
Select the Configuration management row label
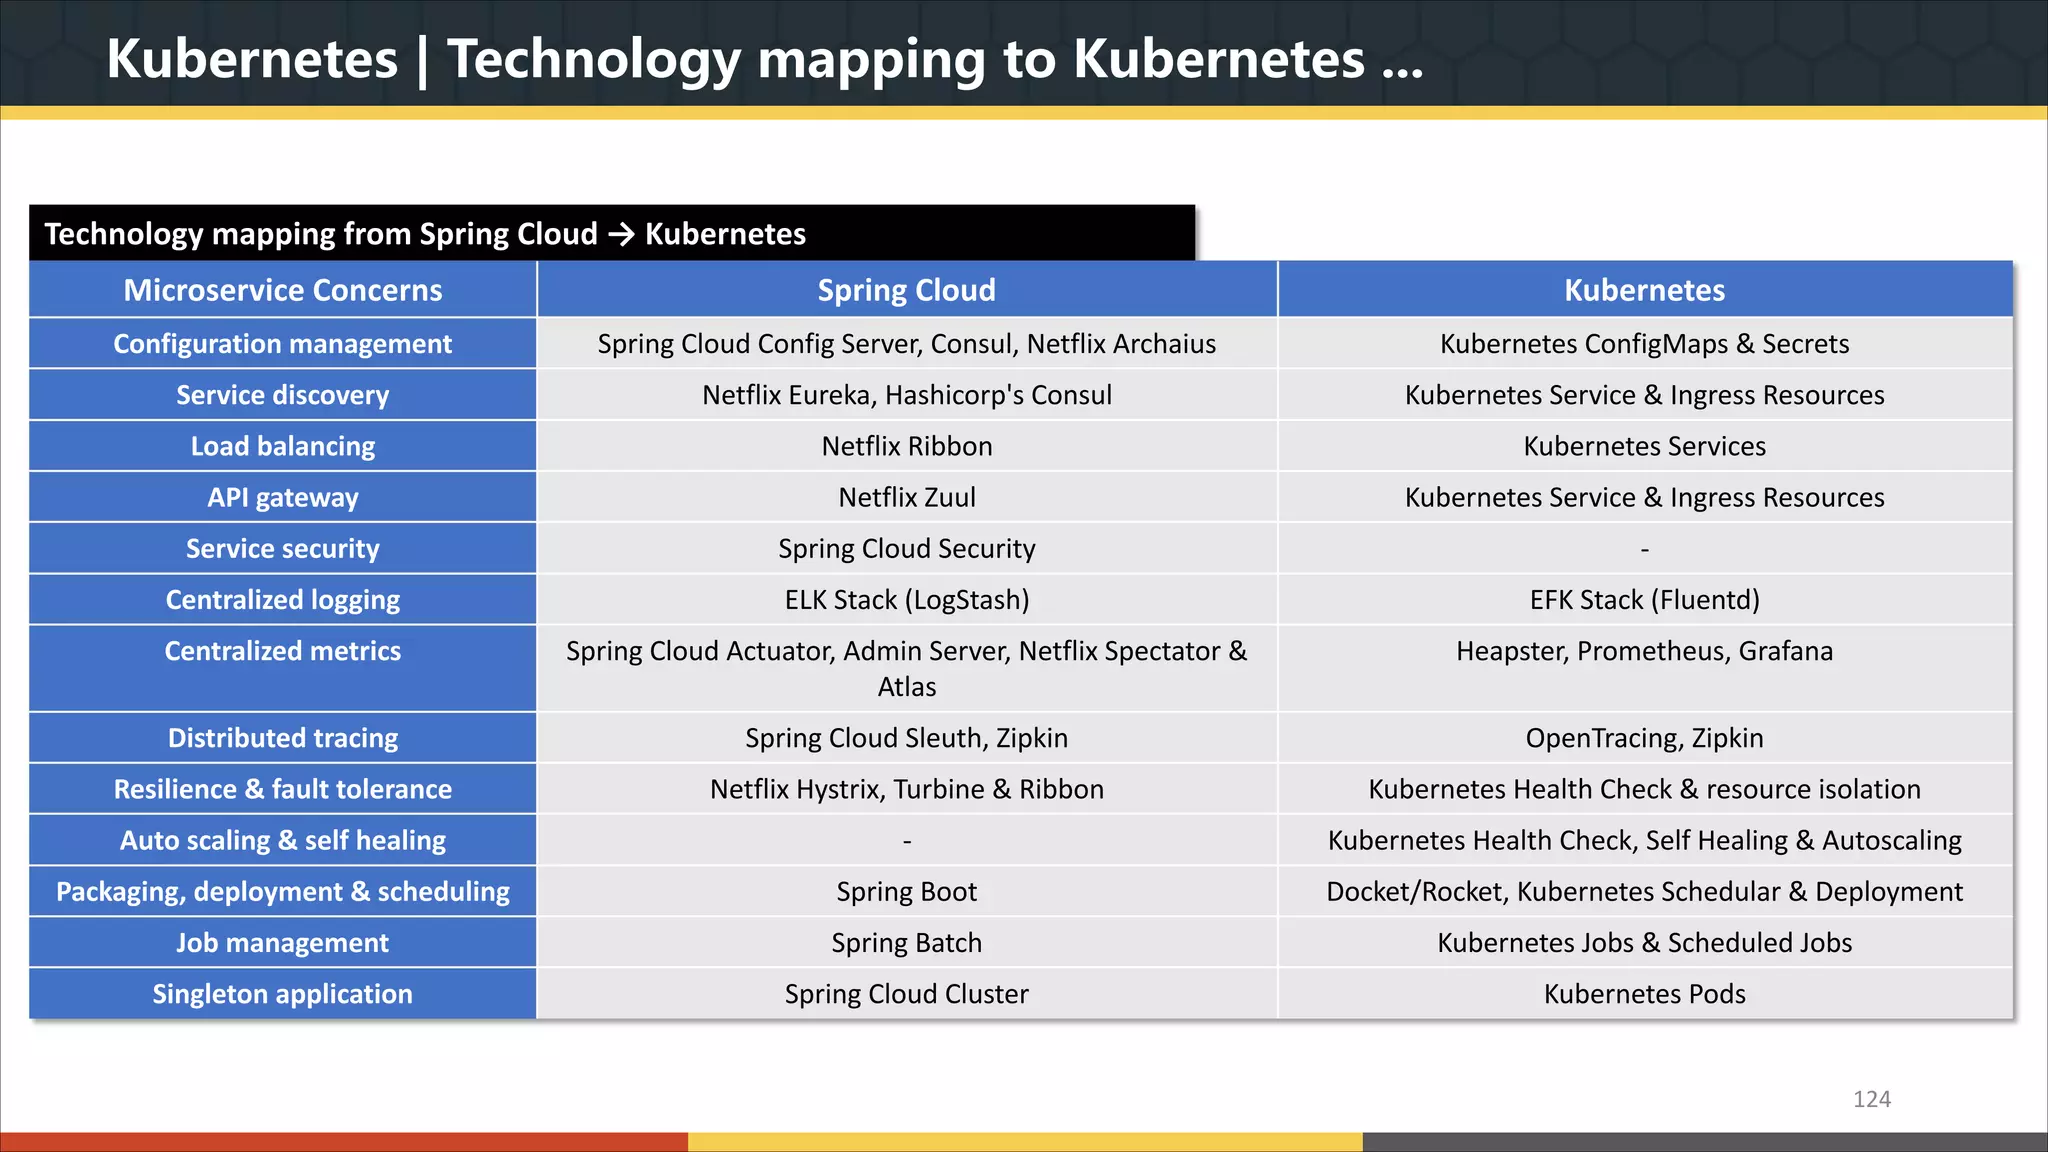tap(283, 344)
